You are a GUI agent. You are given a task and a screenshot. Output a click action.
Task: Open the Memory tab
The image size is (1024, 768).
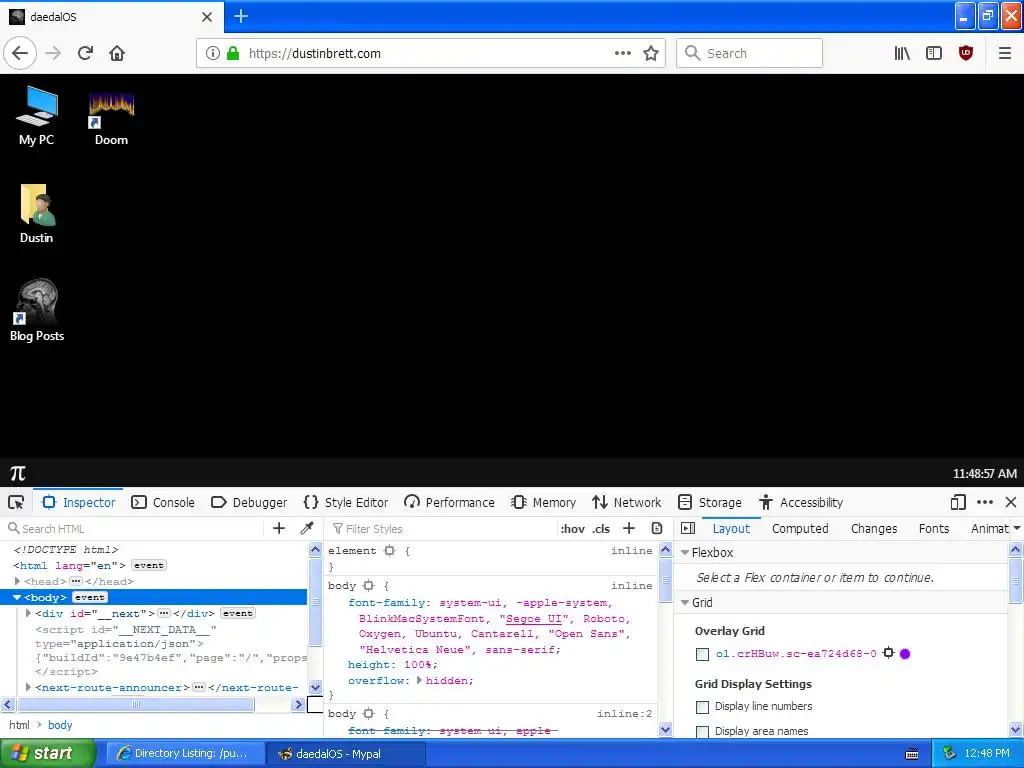(543, 502)
